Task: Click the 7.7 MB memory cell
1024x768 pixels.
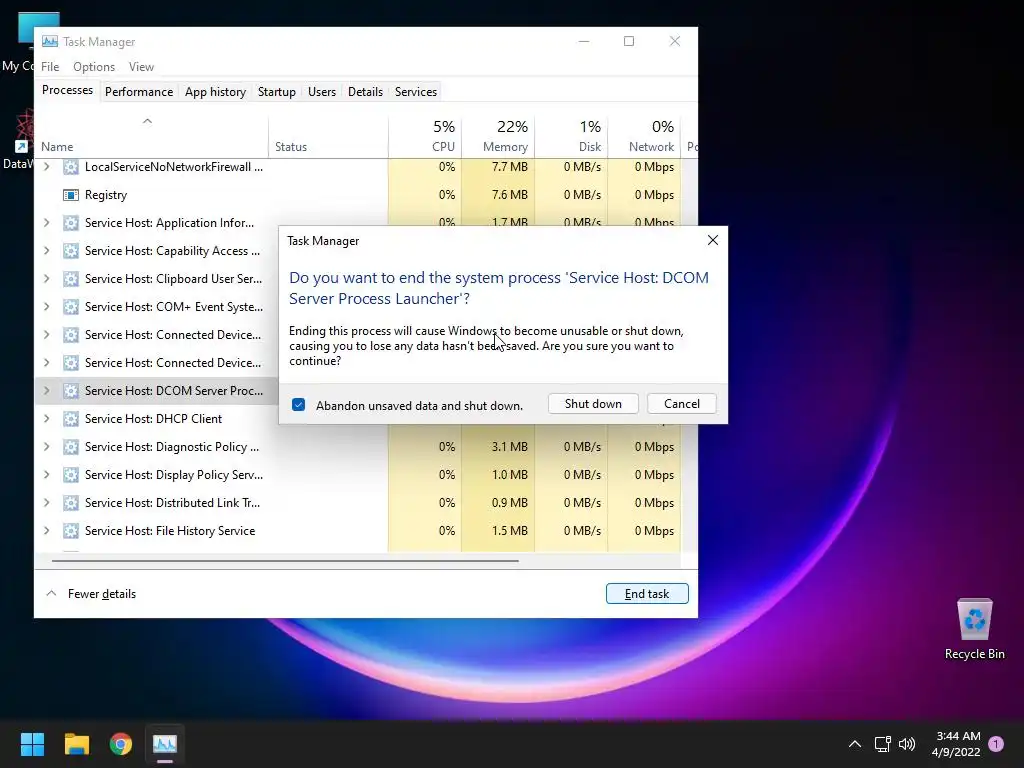Action: [x=498, y=167]
